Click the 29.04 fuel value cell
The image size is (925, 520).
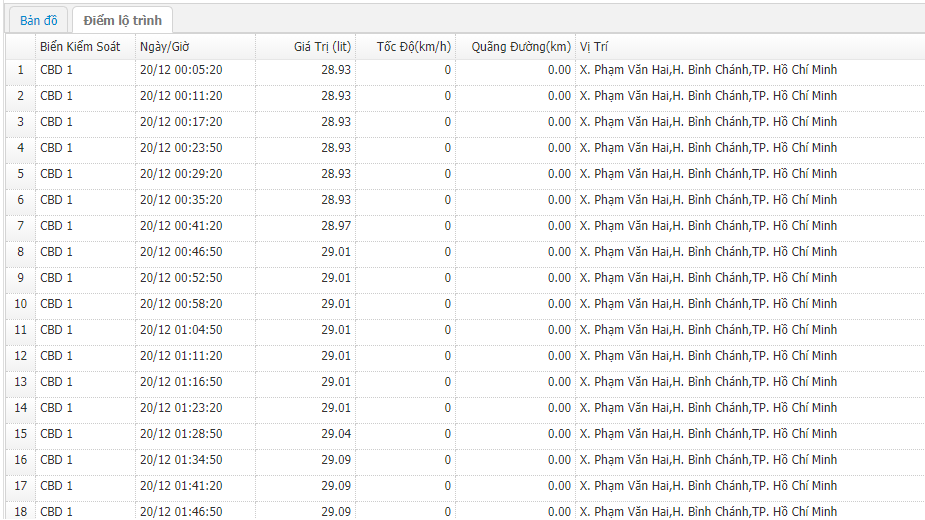click(336, 434)
